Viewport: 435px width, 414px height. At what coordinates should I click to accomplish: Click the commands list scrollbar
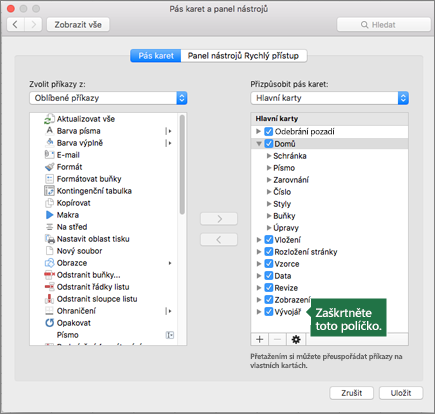coord(182,165)
